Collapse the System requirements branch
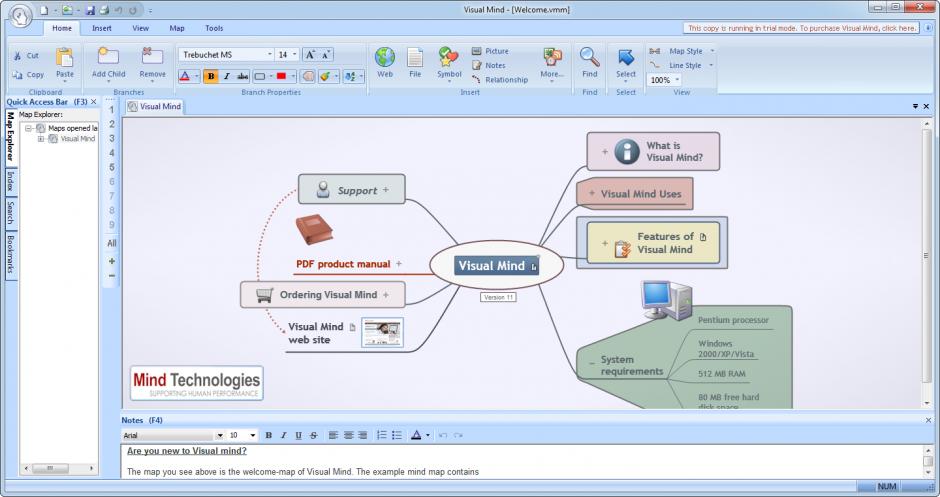This screenshot has height=497, width=940. tap(592, 363)
